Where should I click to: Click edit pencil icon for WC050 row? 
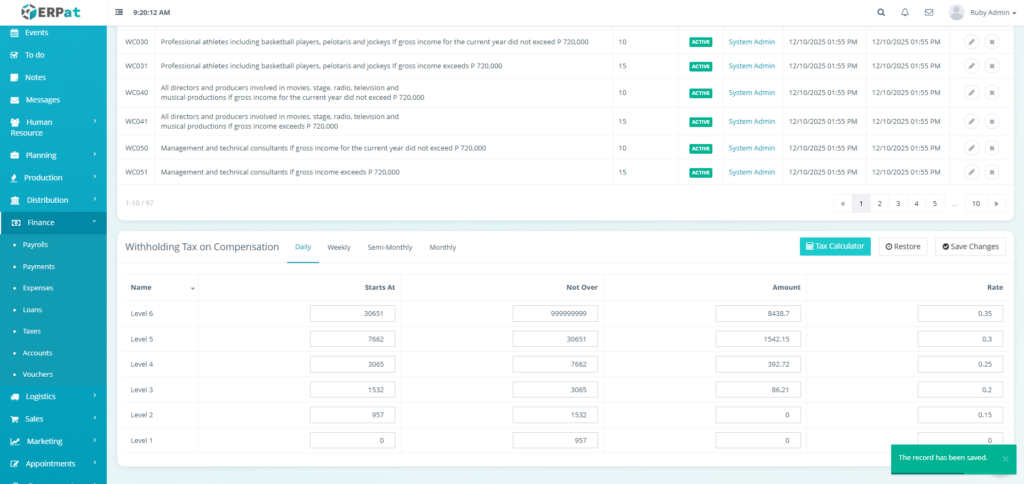point(971,148)
